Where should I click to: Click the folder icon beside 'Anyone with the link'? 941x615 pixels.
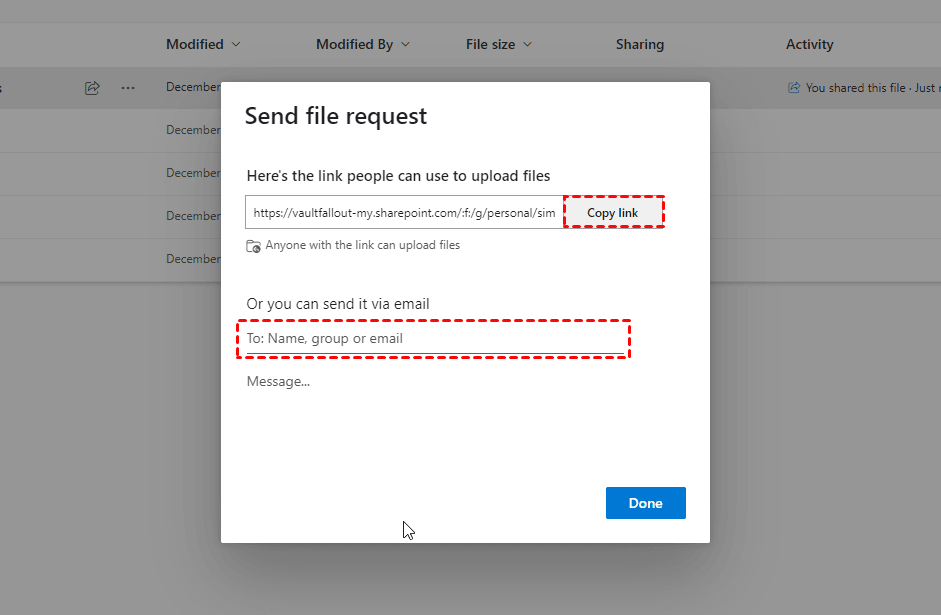(254, 246)
